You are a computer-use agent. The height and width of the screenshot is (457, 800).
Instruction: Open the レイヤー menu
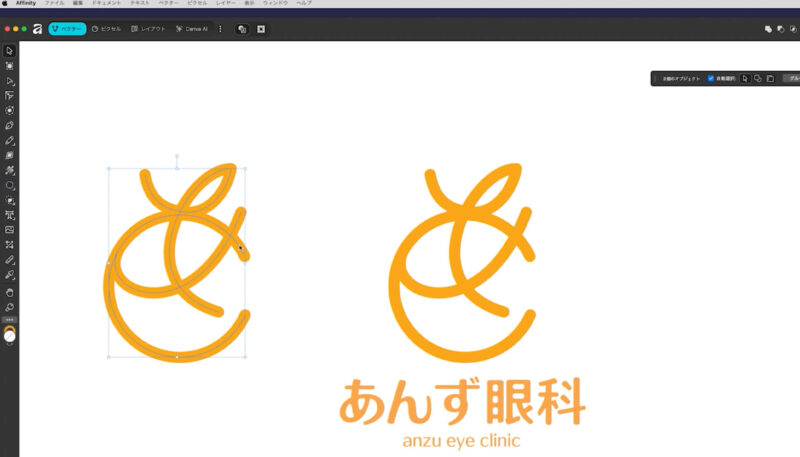click(226, 3)
